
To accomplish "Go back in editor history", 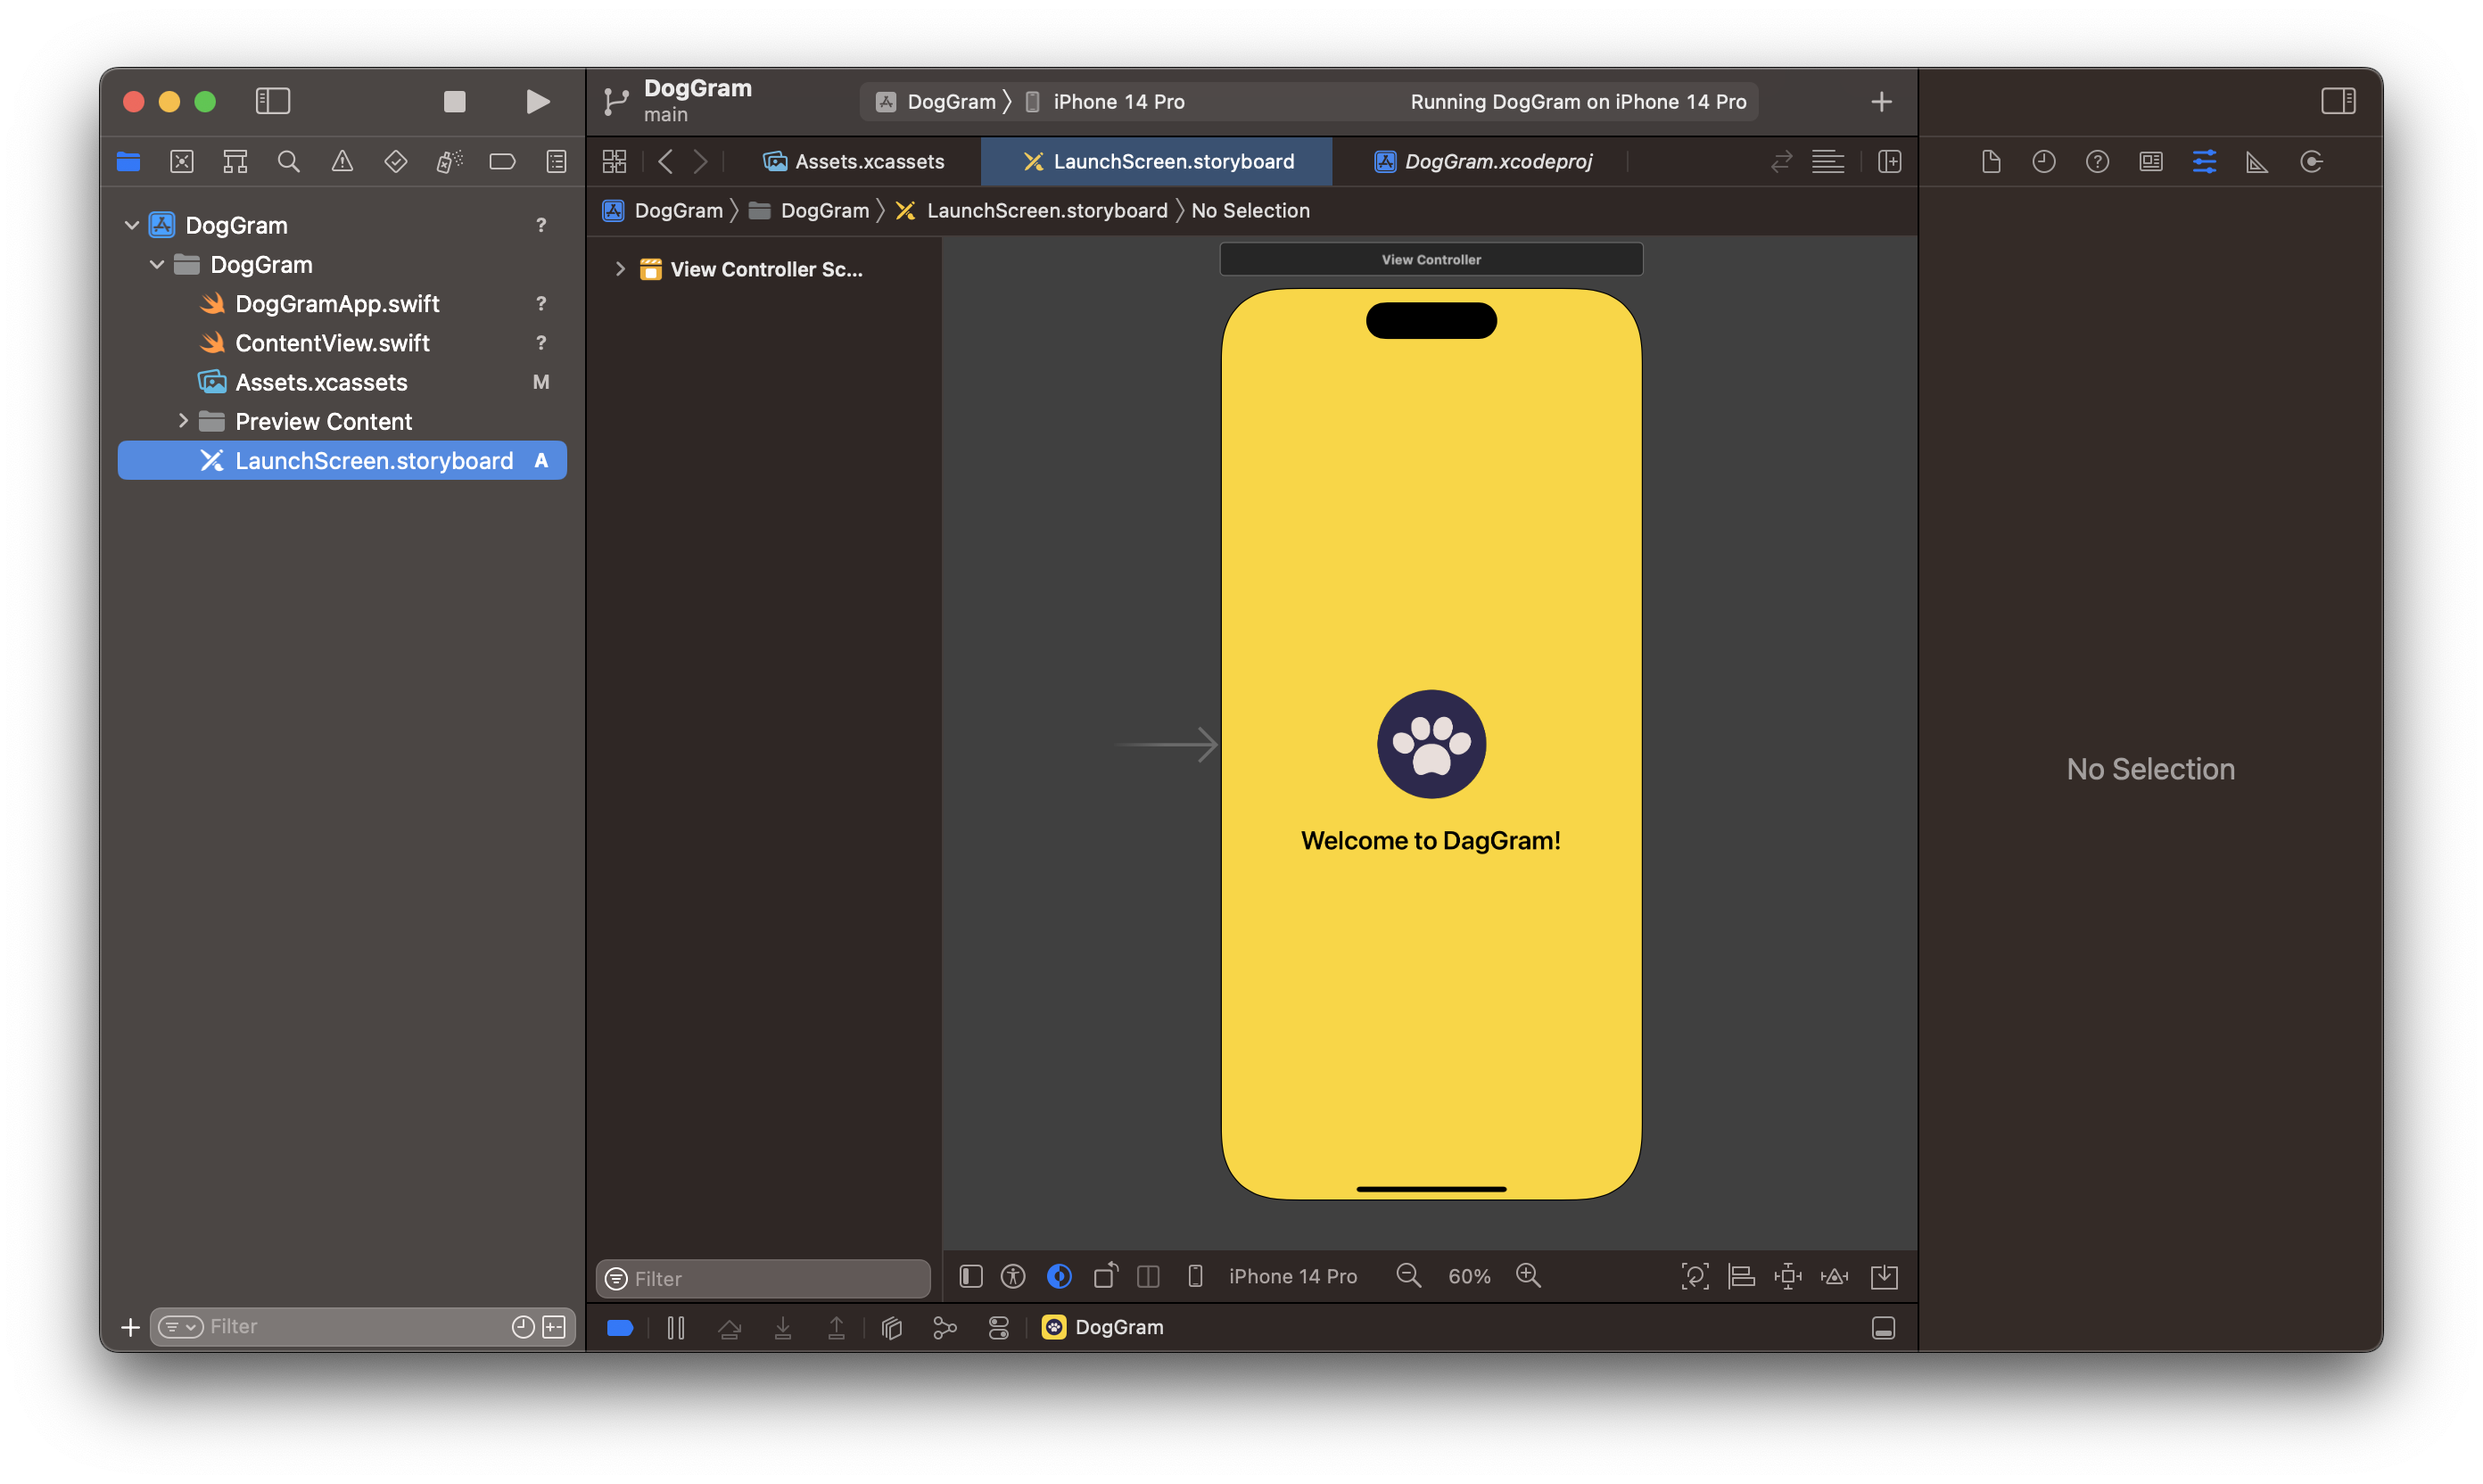I will click(666, 161).
